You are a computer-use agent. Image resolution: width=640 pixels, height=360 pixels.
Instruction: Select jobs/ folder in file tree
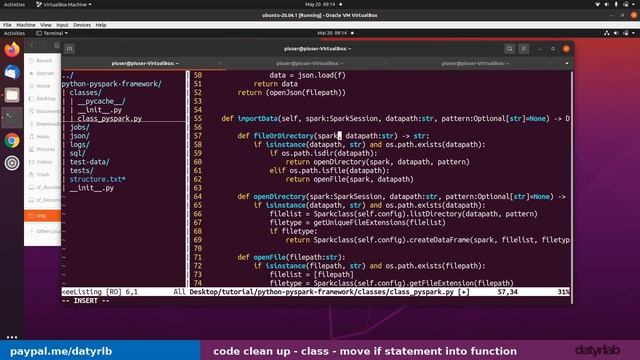point(79,127)
